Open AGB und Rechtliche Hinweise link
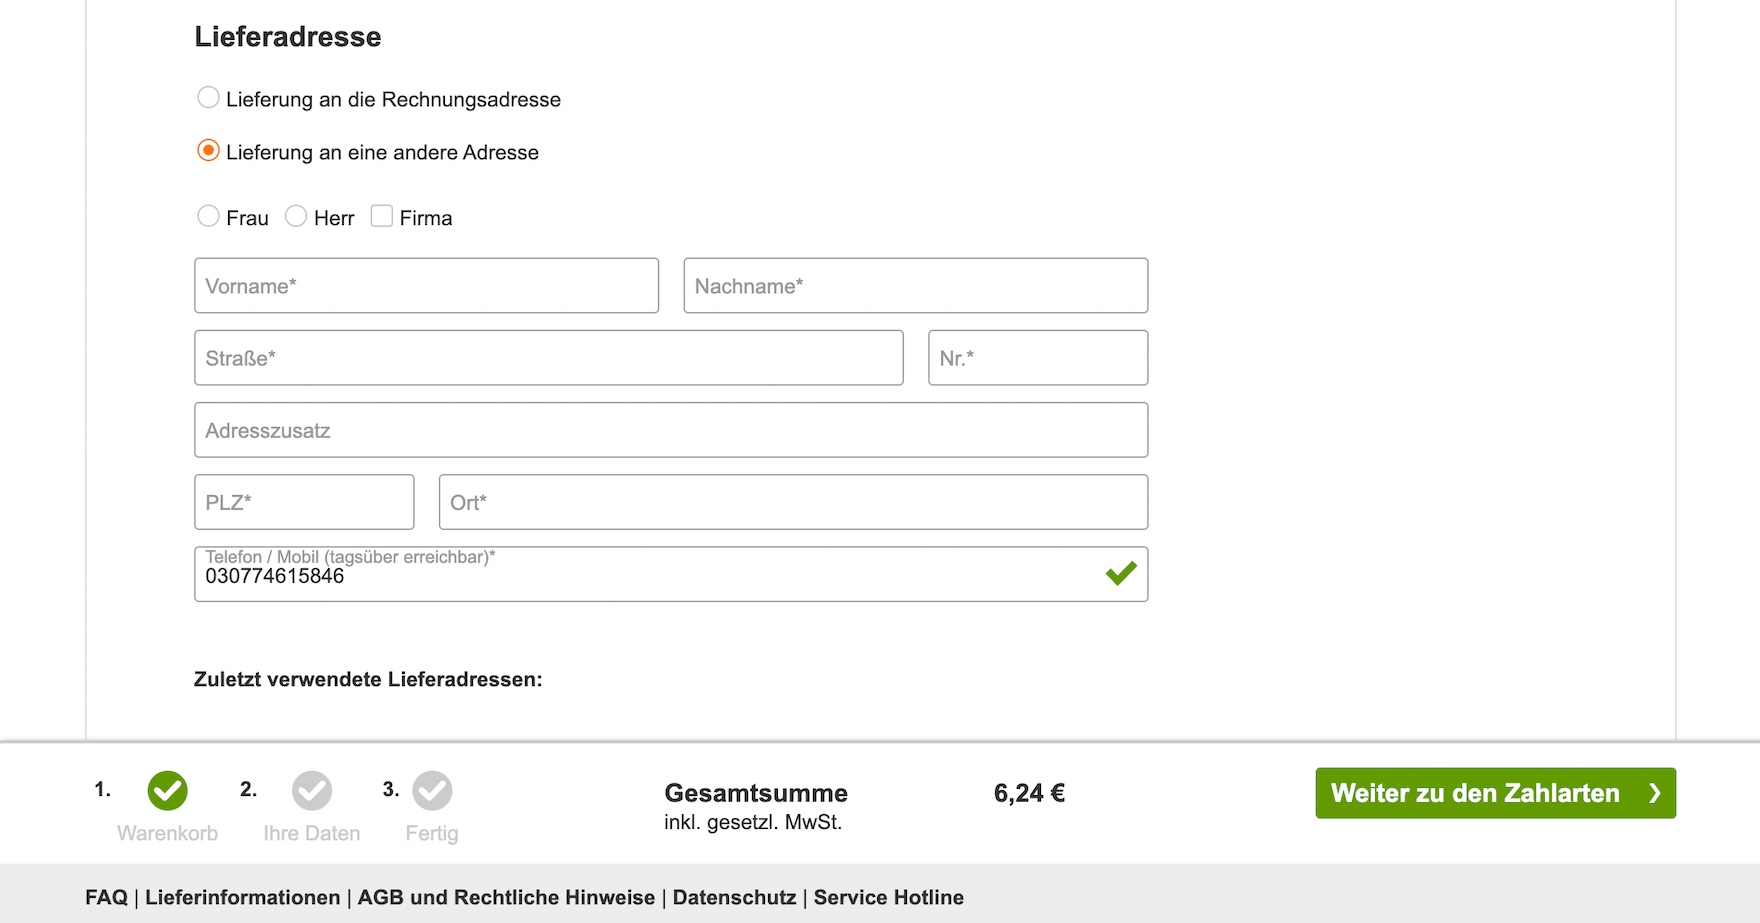The width and height of the screenshot is (1760, 923). coord(506,897)
